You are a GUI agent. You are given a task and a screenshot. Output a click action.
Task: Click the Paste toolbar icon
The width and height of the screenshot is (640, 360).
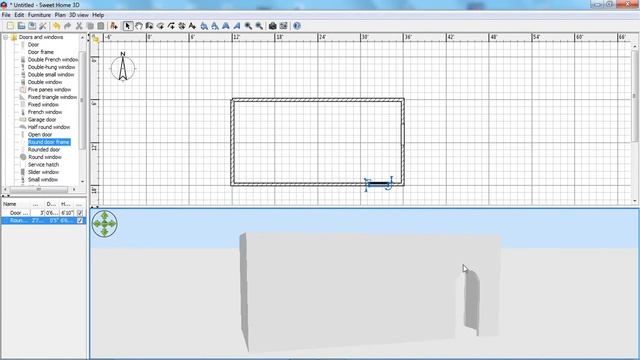[100, 26]
